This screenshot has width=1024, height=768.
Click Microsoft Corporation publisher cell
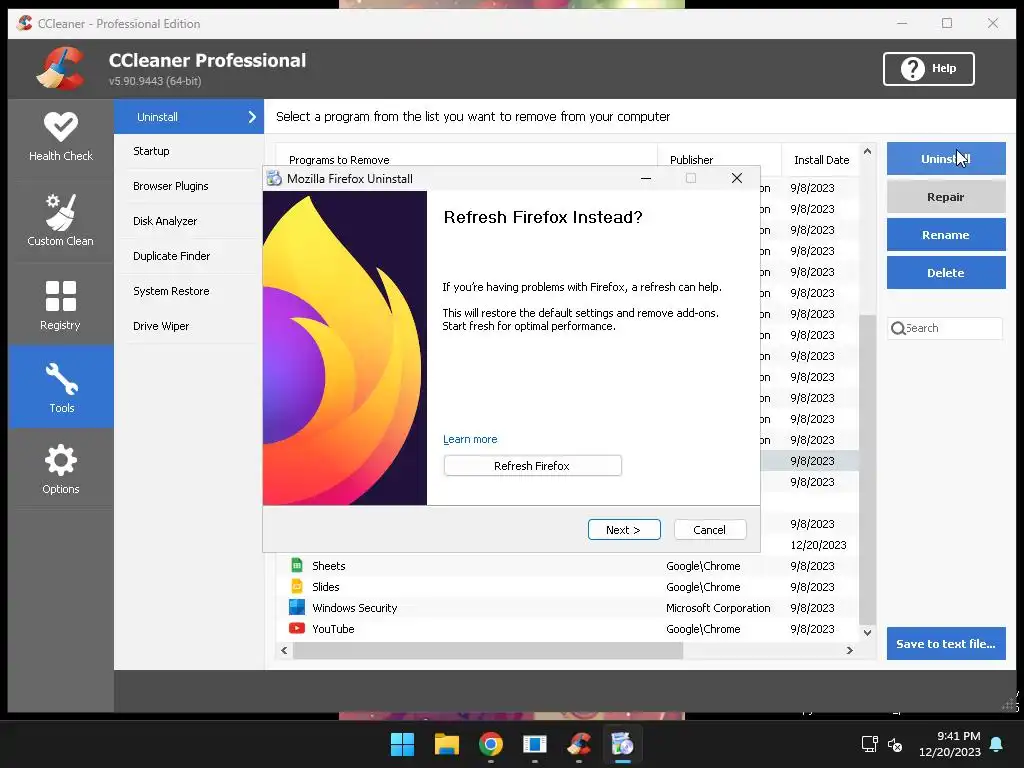718,608
